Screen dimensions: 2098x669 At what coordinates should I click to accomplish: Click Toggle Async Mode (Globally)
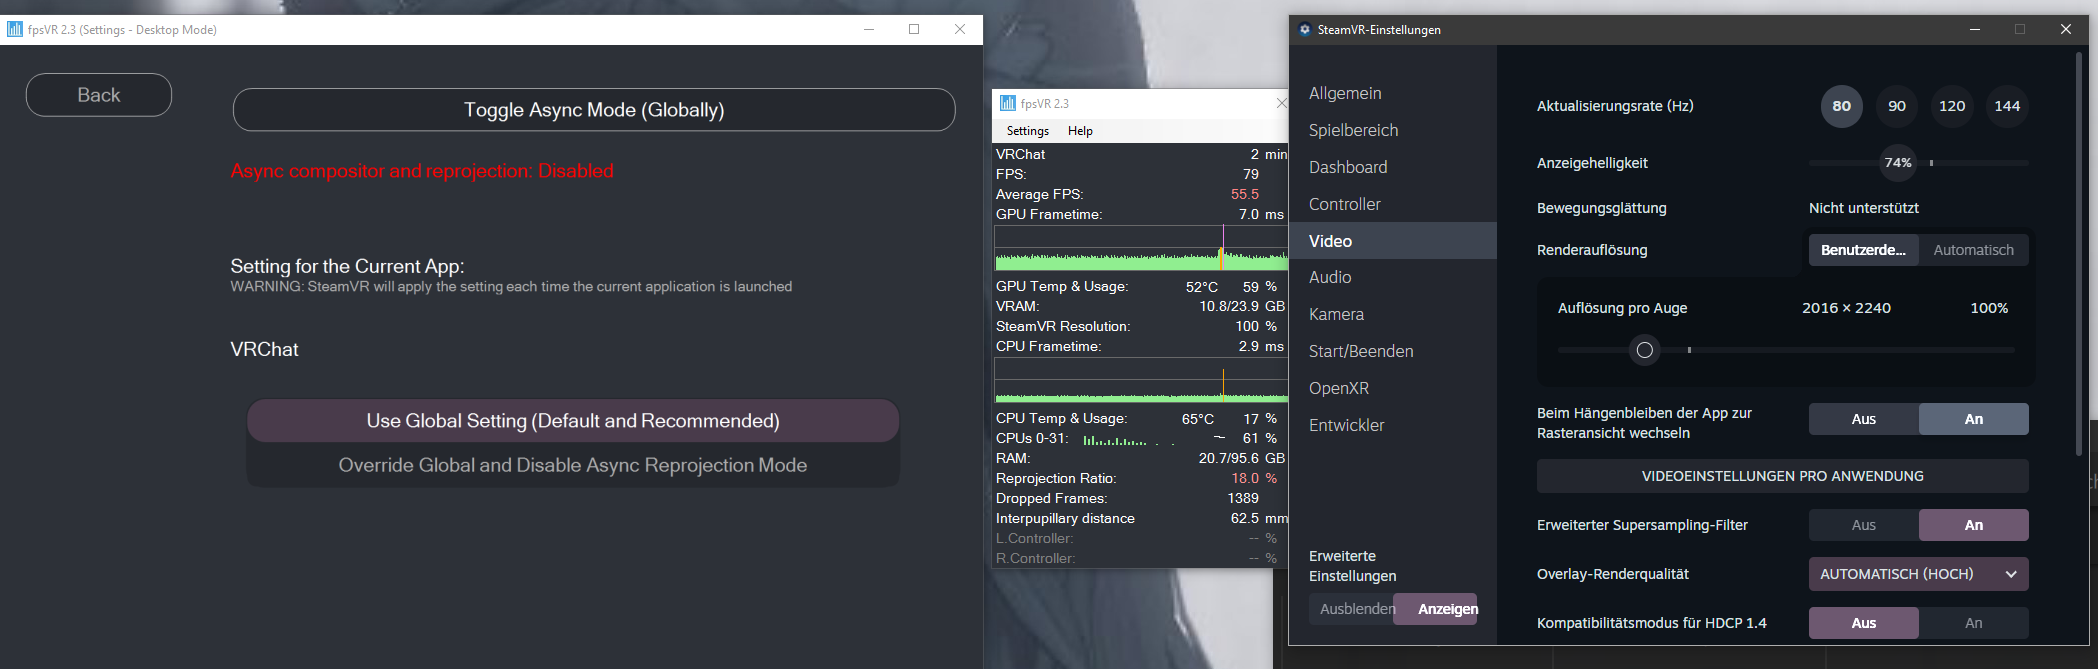(594, 110)
